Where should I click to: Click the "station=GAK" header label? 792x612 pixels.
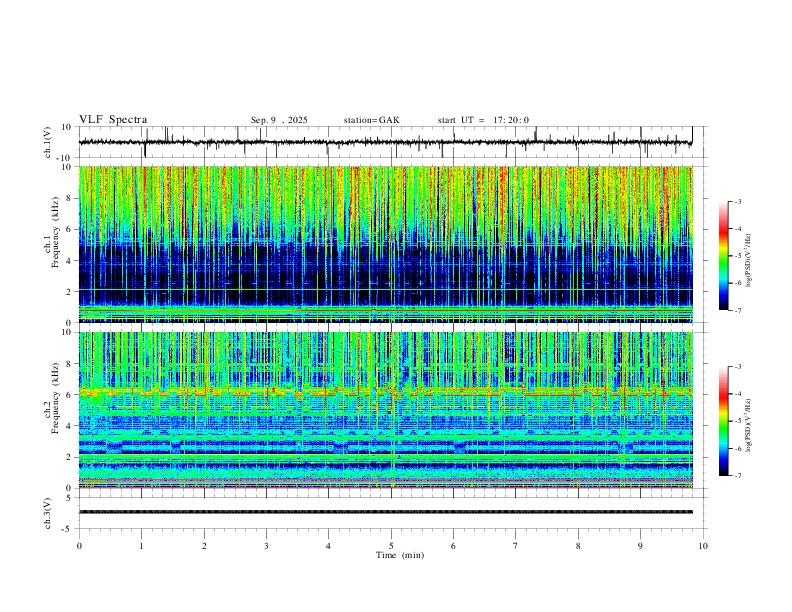371,120
